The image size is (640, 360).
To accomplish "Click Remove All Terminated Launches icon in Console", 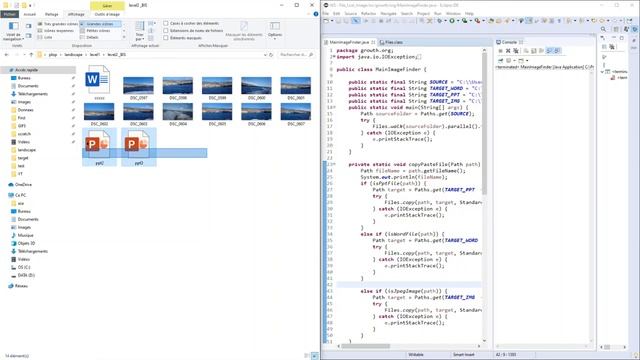I will [x=516, y=51].
